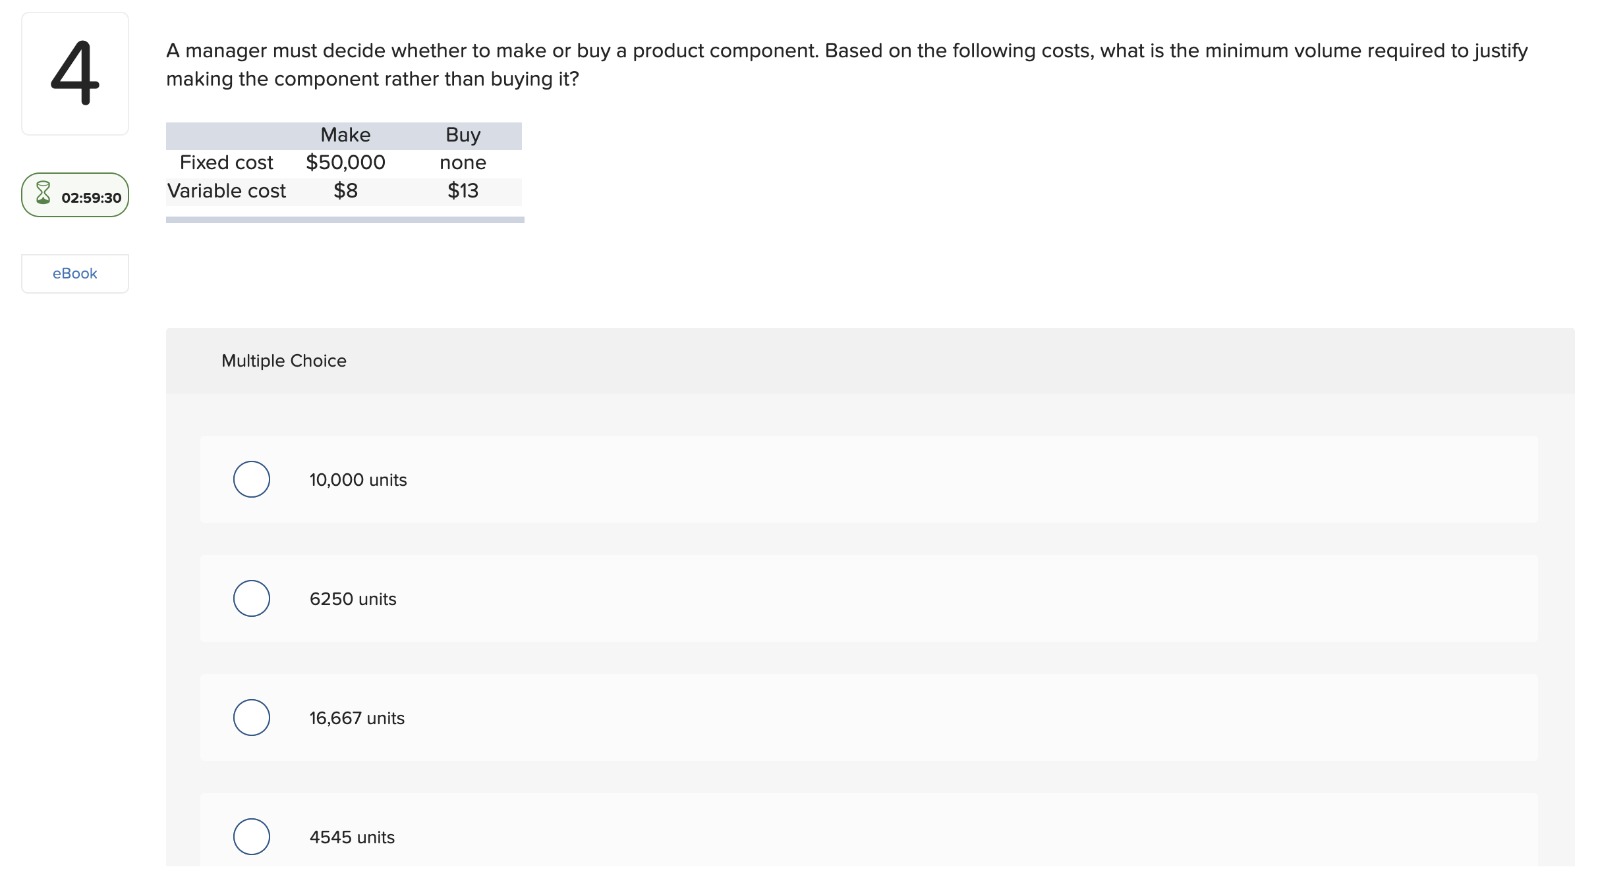Select the 4545 units answer

(x=251, y=836)
